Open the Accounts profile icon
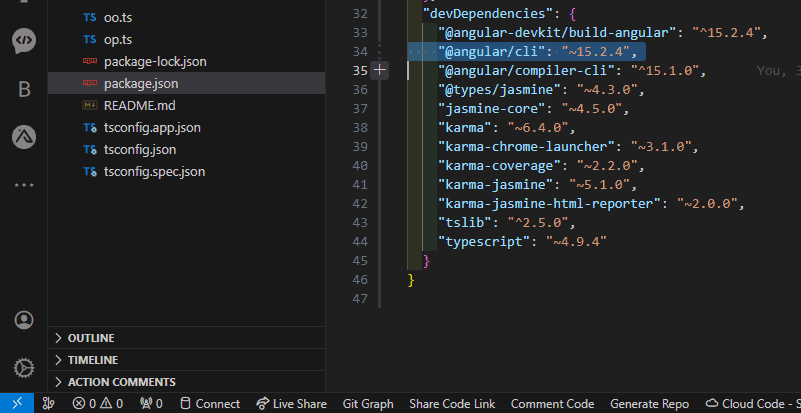This screenshot has height=413, width=801. click(x=24, y=320)
